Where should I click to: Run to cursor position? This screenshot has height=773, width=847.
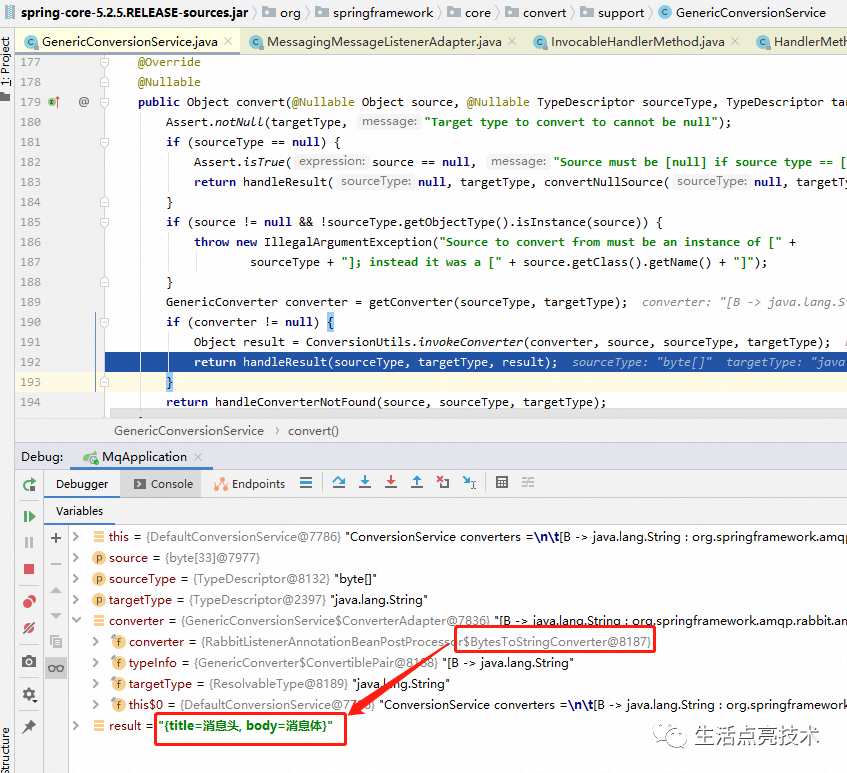[469, 482]
